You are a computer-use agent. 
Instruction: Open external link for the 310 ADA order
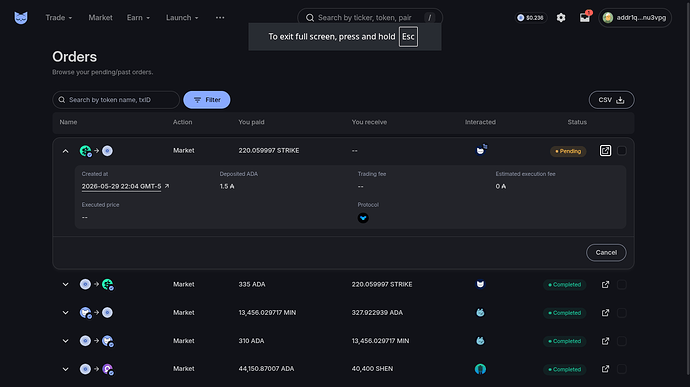(606, 341)
